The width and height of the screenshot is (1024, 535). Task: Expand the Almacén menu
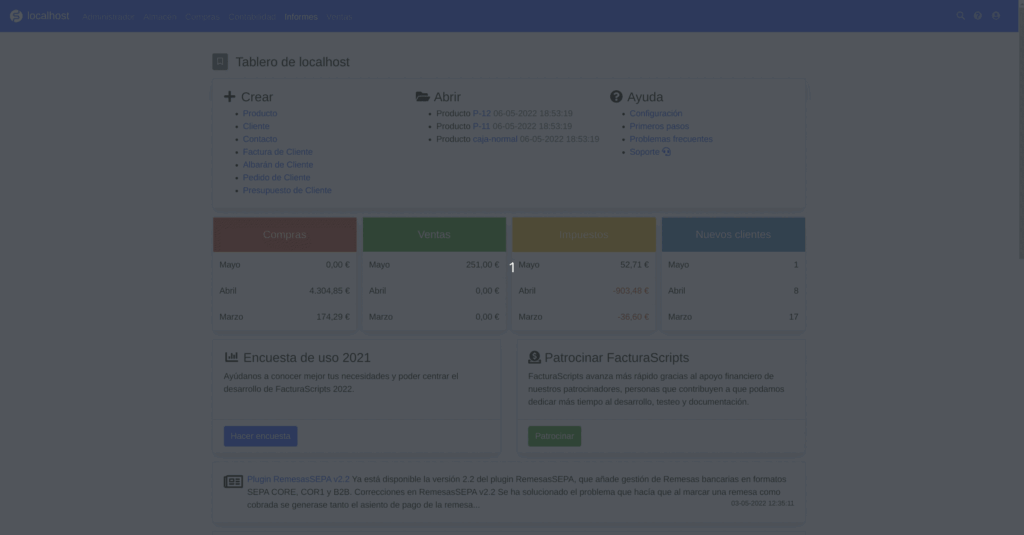click(159, 17)
